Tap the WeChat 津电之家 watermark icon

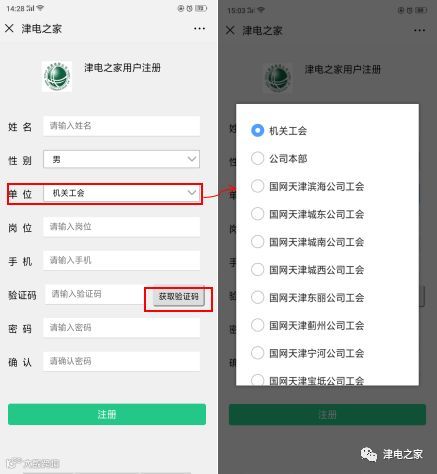coord(368,454)
